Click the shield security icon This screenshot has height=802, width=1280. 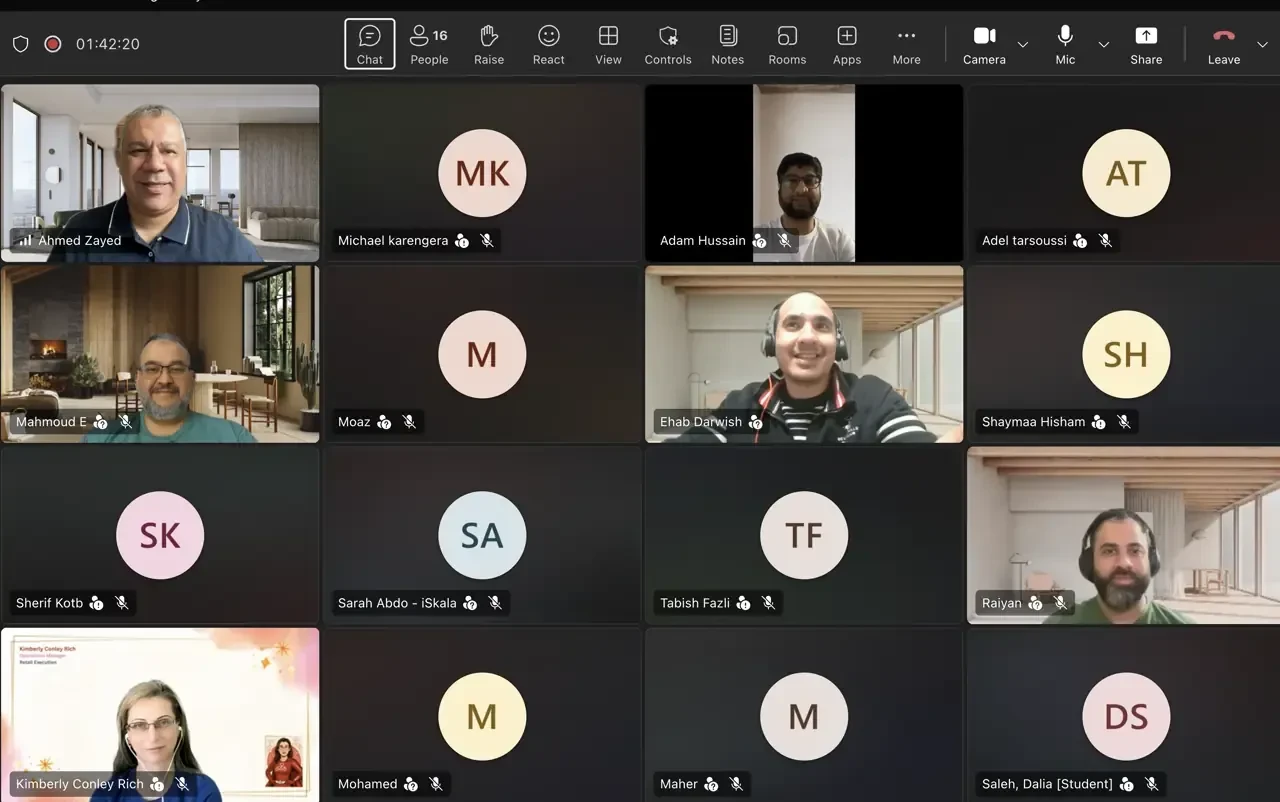coord(20,44)
